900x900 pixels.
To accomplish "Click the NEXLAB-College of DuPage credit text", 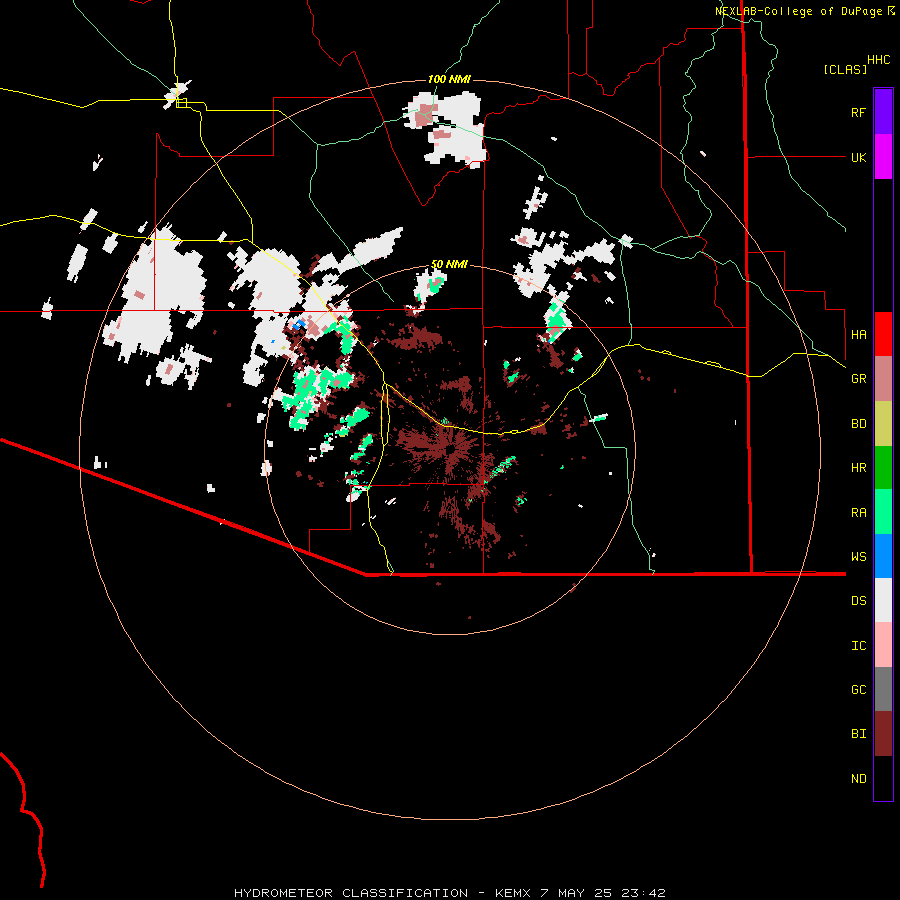I will point(800,11).
